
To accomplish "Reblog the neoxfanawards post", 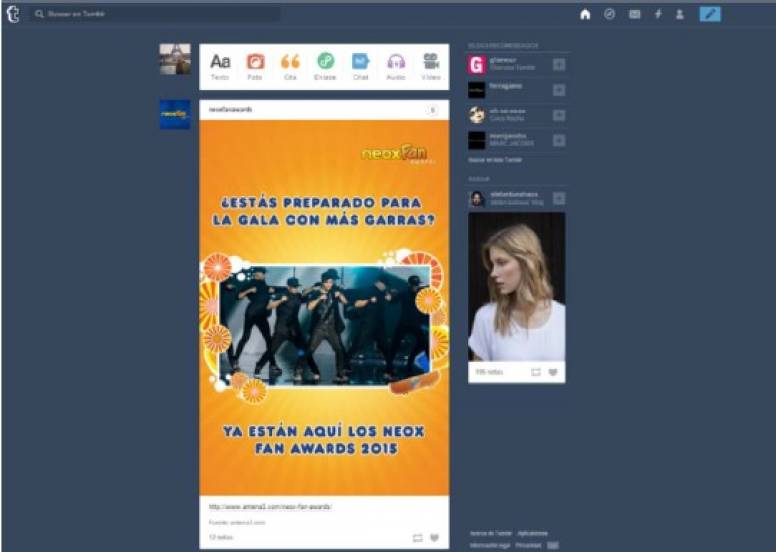I will 417,538.
